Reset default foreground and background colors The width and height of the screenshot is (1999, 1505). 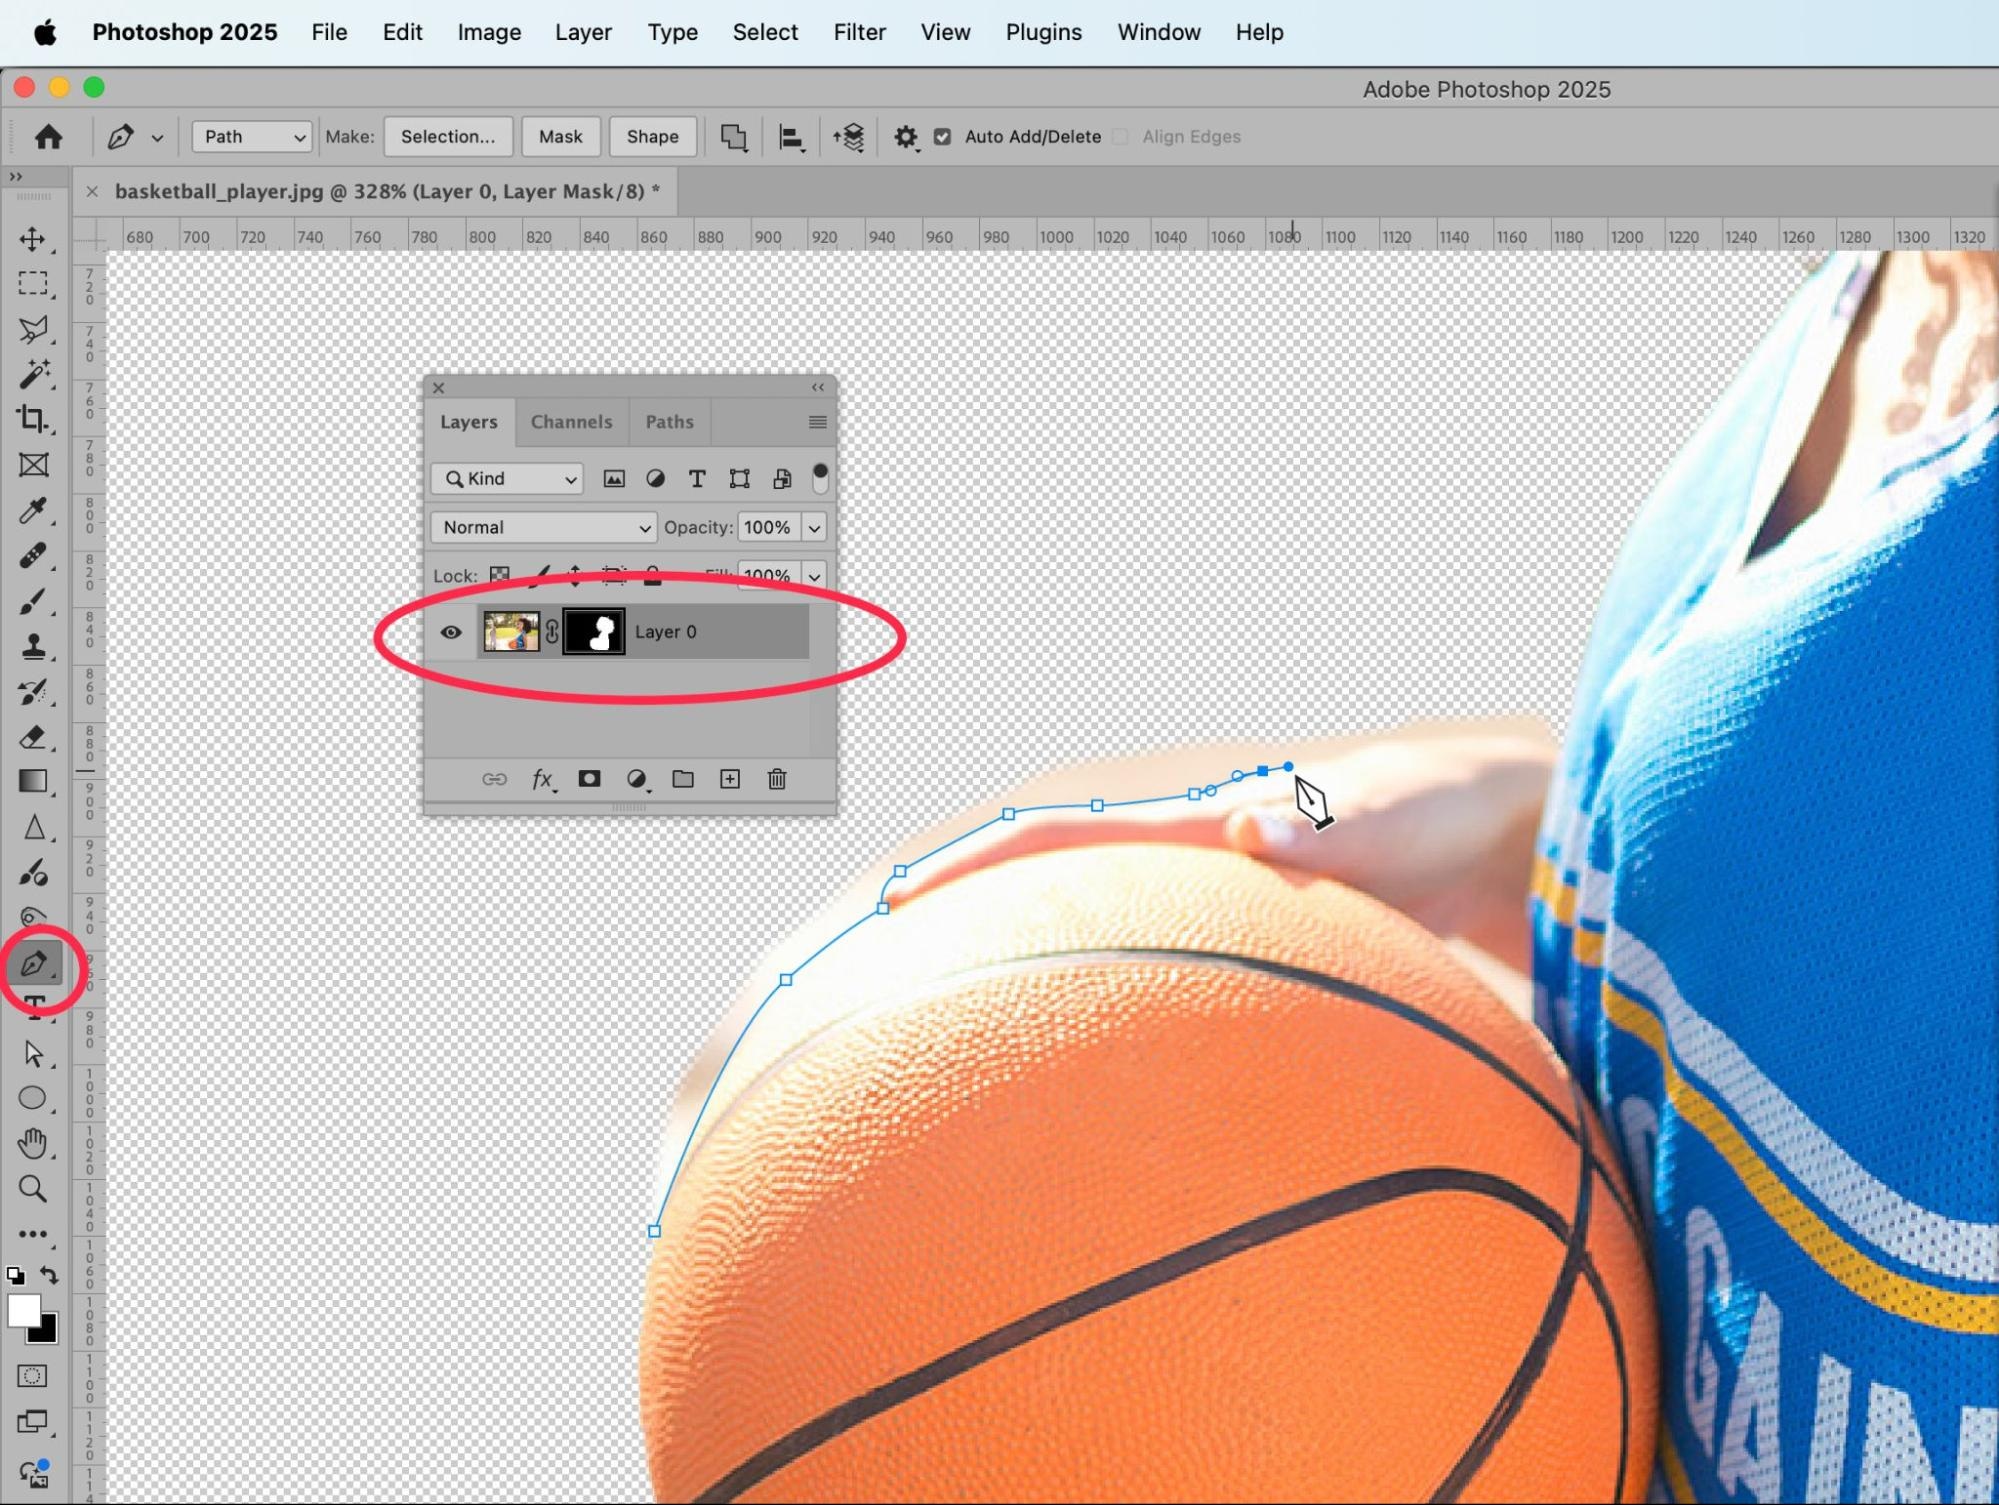[15, 1275]
